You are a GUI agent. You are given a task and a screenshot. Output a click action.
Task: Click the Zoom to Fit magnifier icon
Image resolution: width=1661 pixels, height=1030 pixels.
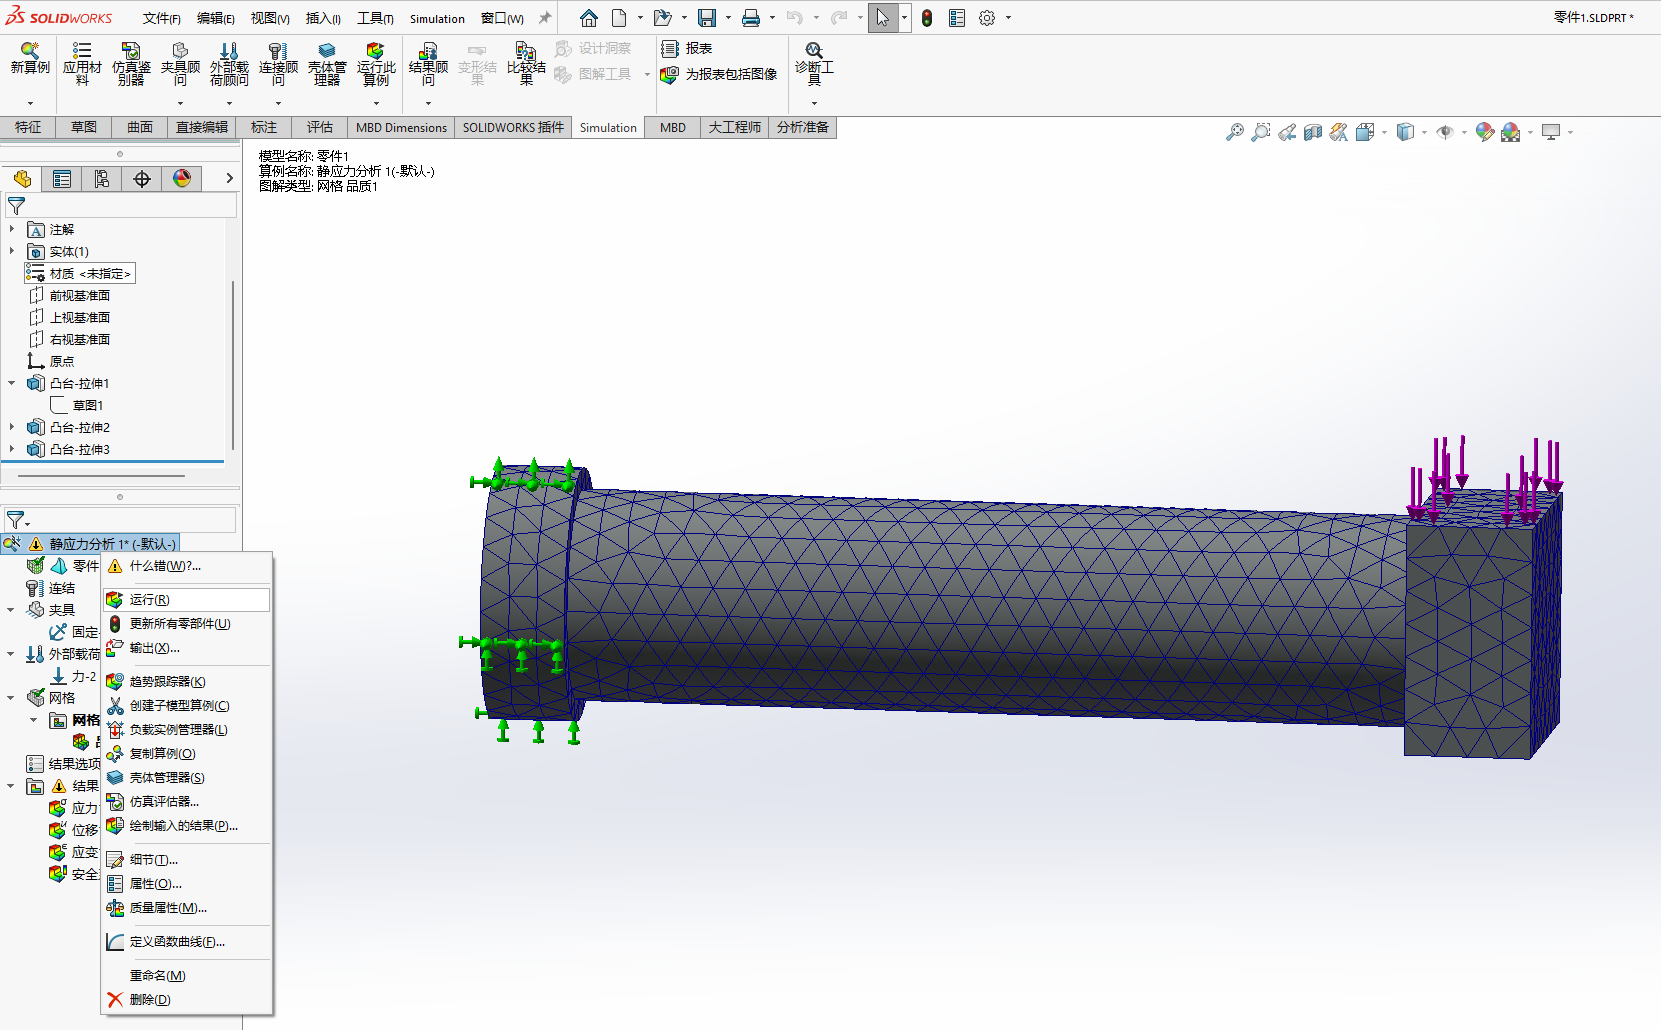tap(1235, 132)
